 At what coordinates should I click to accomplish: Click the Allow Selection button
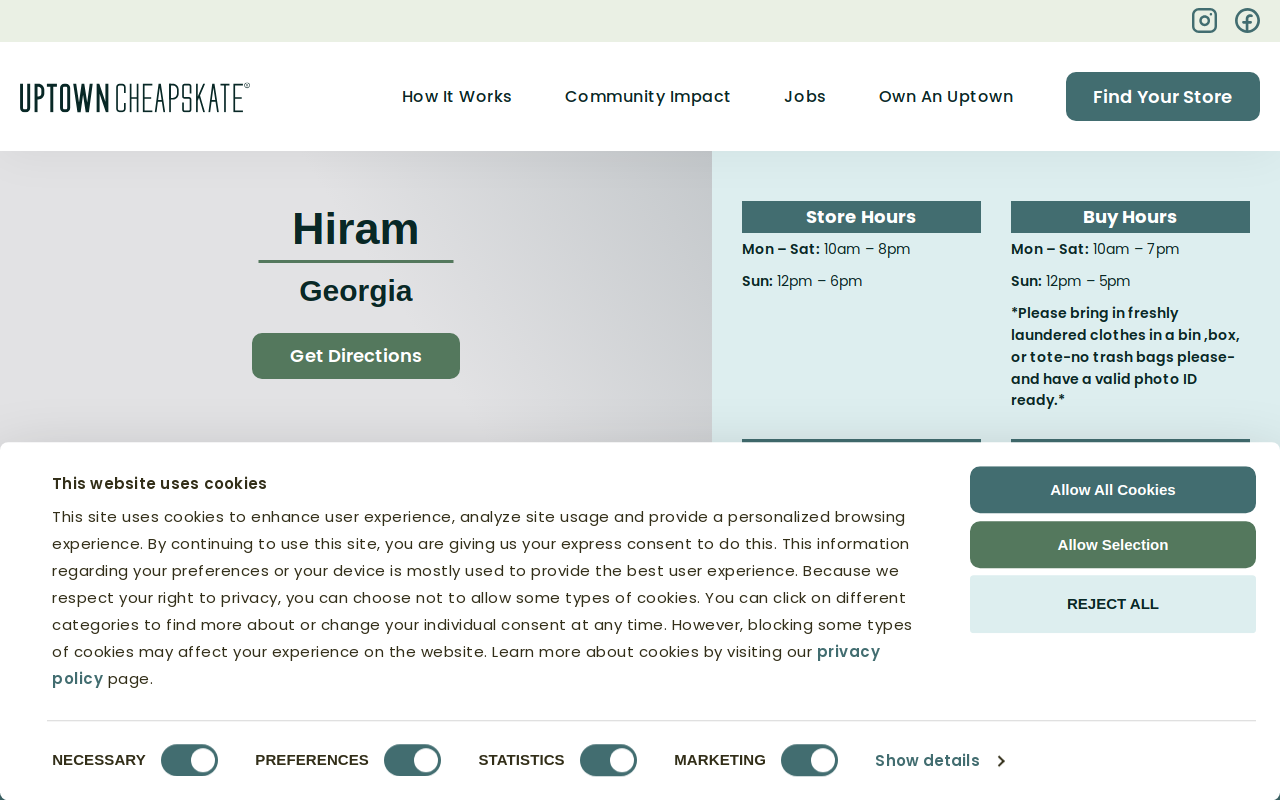click(1113, 545)
